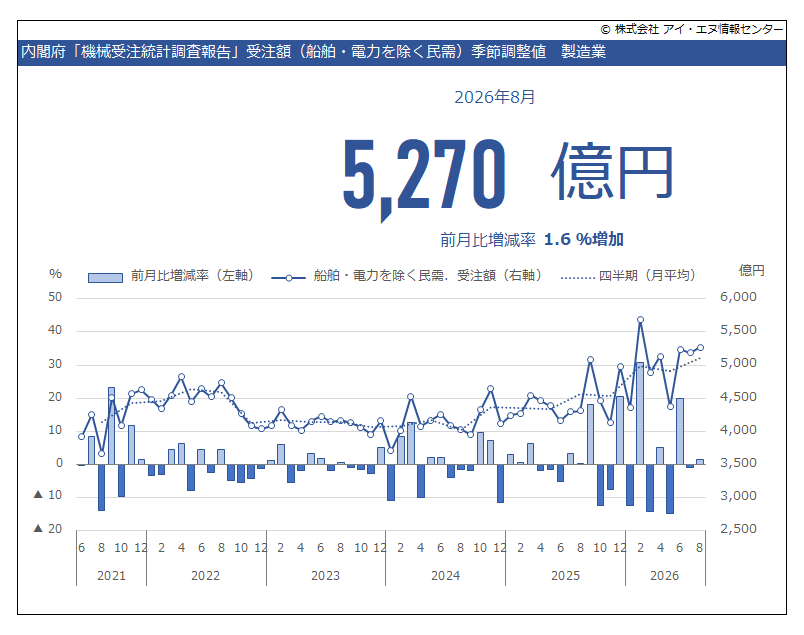Click the tallest positive bar at February 2026
The height and width of the screenshot is (635, 804).
pyautogui.click(x=640, y=413)
